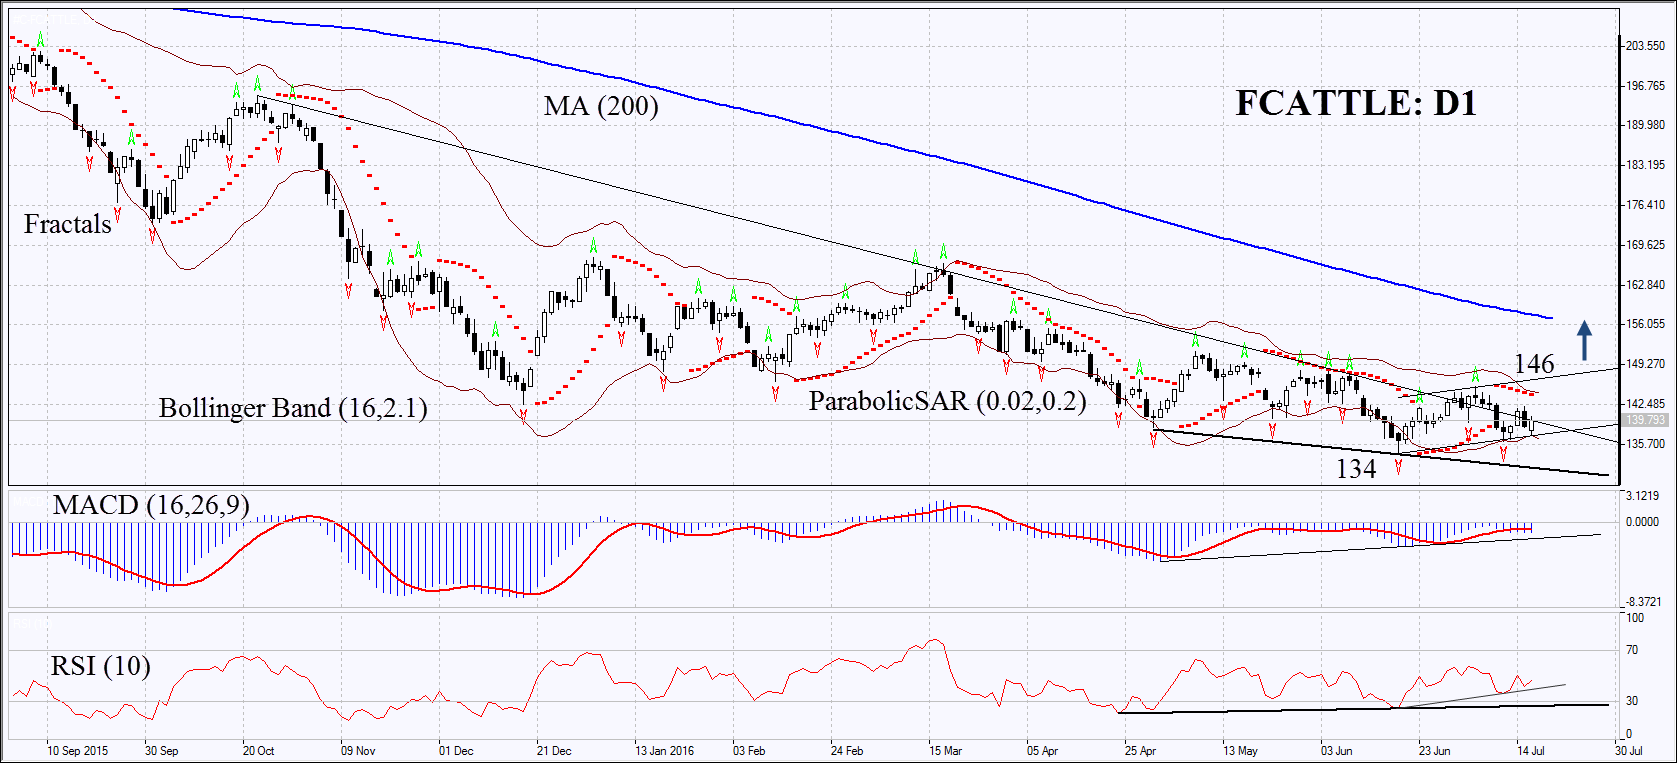
Task: Select the current price marker 139.783
Action: 1646,420
